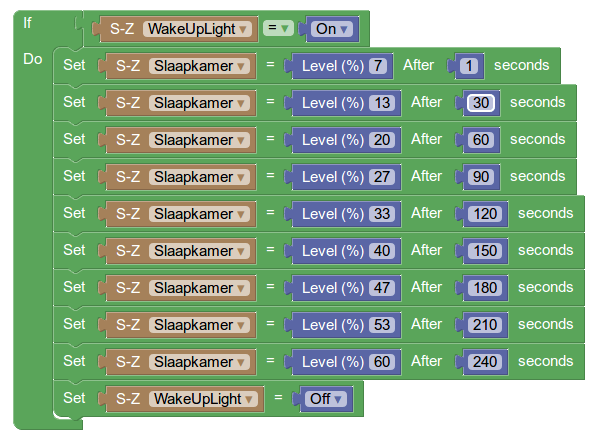Open WakeUpLight dropdown in the last Set row
Screen dimensions: 597x437
pos(203,399)
